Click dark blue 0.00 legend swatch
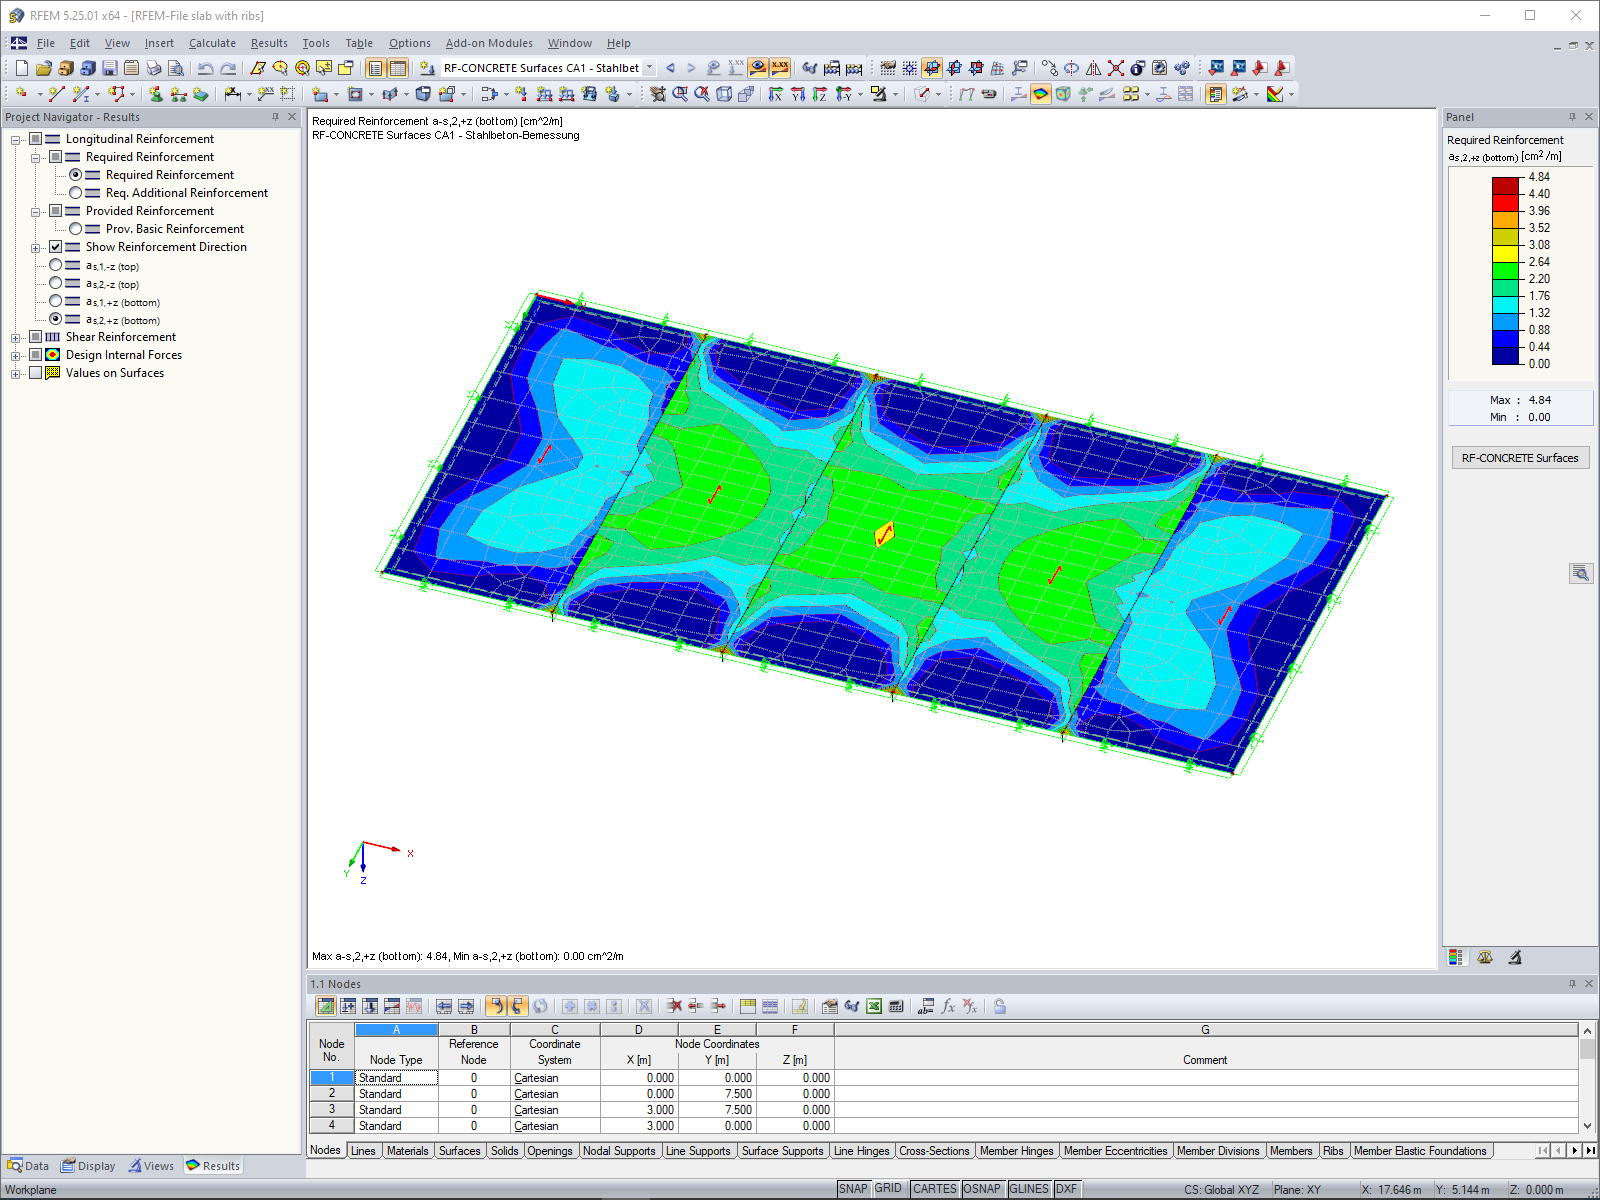The height and width of the screenshot is (1200, 1600). (1506, 356)
